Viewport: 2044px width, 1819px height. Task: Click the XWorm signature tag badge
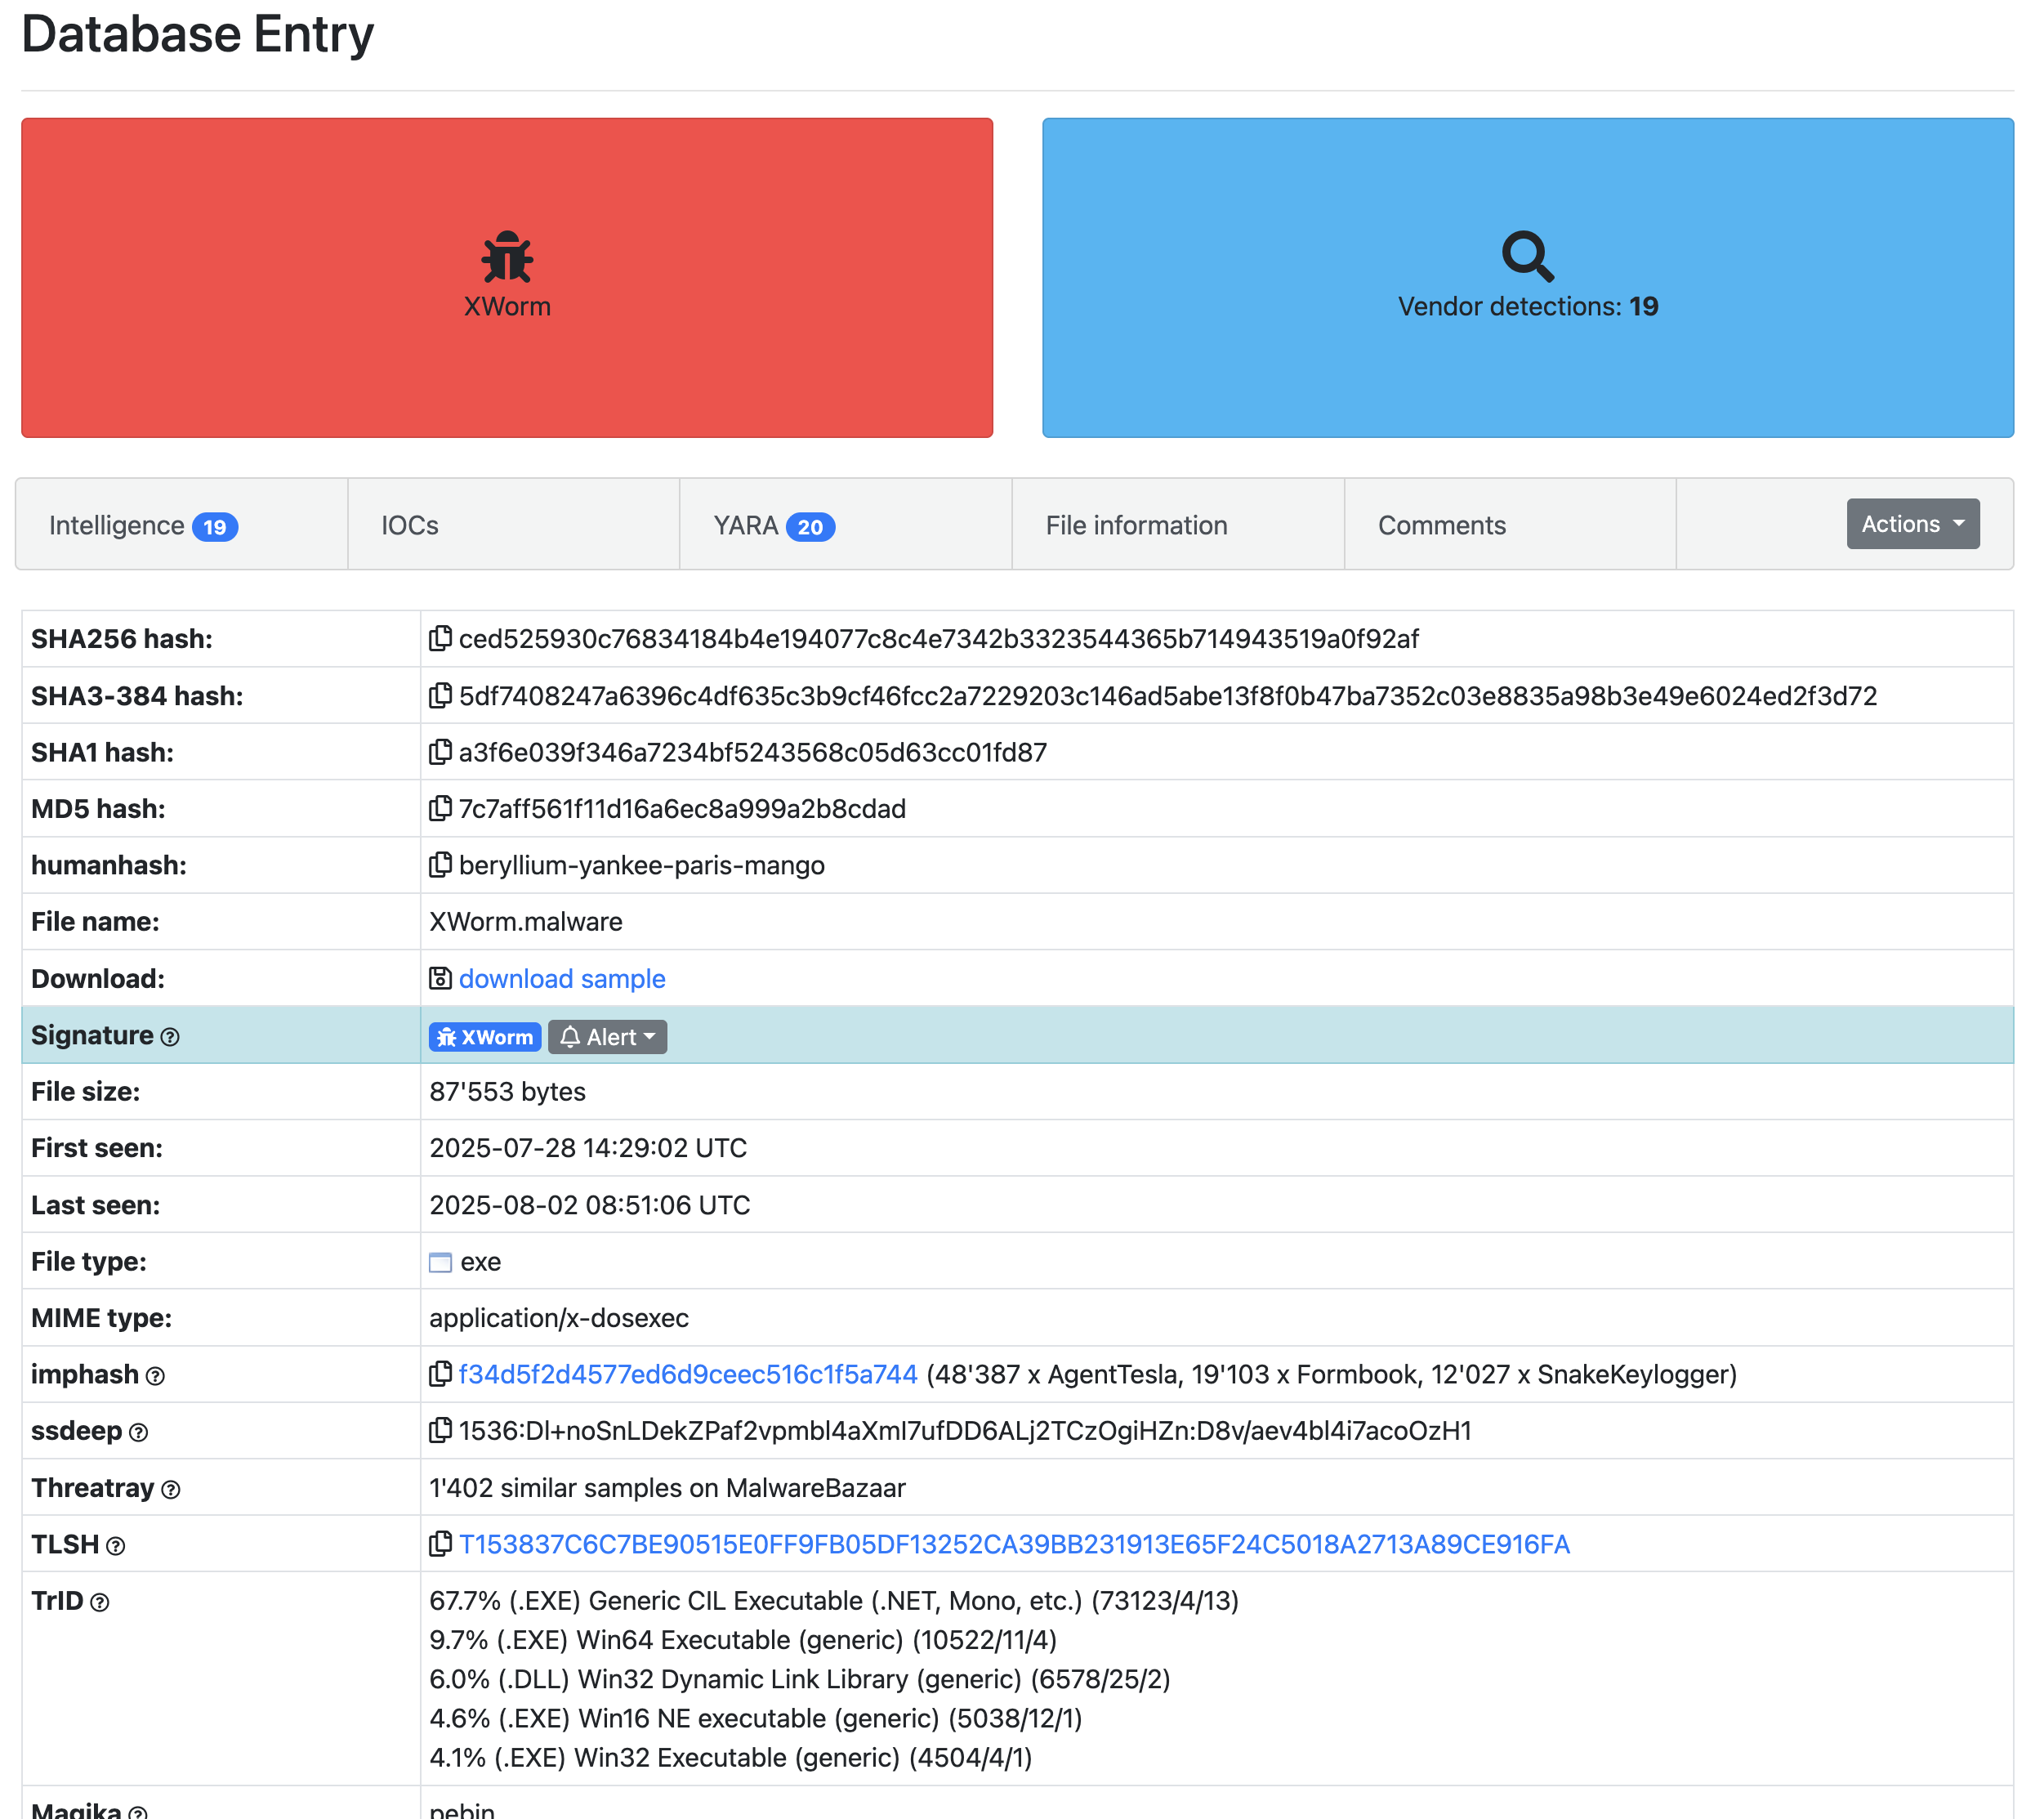(485, 1037)
